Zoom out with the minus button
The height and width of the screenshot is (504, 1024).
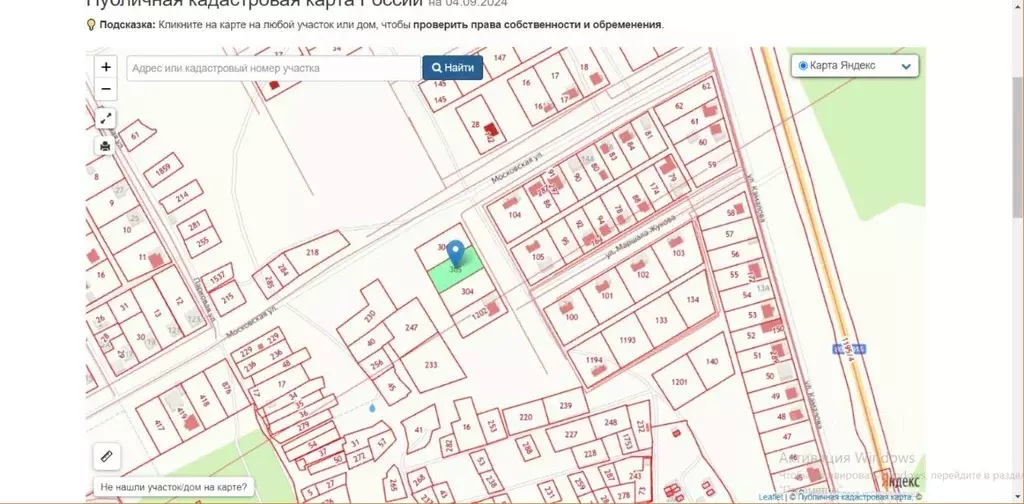[106, 89]
